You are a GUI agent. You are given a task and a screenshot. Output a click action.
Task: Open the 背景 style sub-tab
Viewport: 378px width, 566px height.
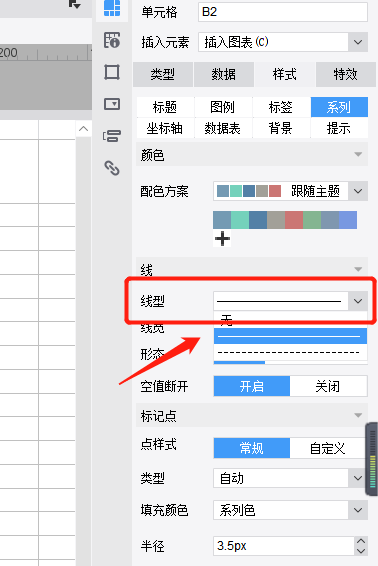[x=281, y=128]
